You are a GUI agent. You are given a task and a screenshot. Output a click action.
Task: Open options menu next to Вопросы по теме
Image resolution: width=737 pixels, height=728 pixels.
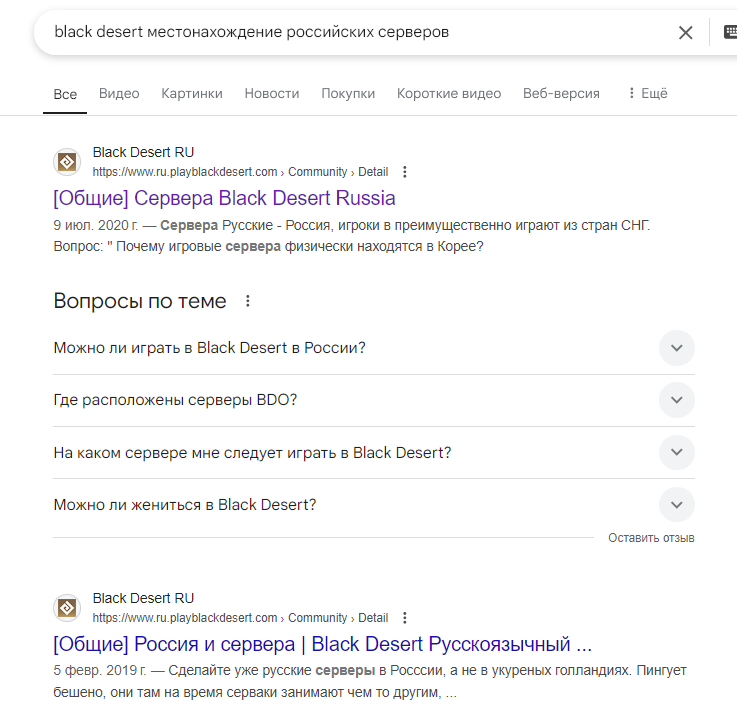point(248,301)
